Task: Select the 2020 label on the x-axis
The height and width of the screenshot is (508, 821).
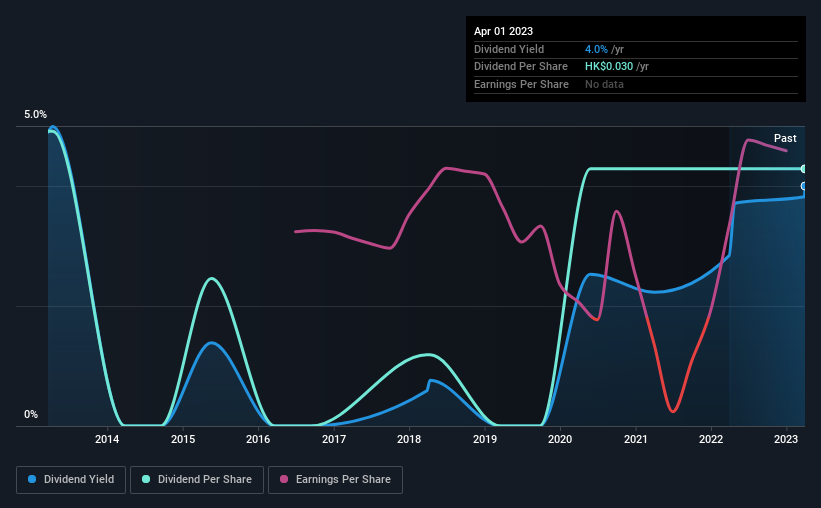Action: pyautogui.click(x=560, y=439)
